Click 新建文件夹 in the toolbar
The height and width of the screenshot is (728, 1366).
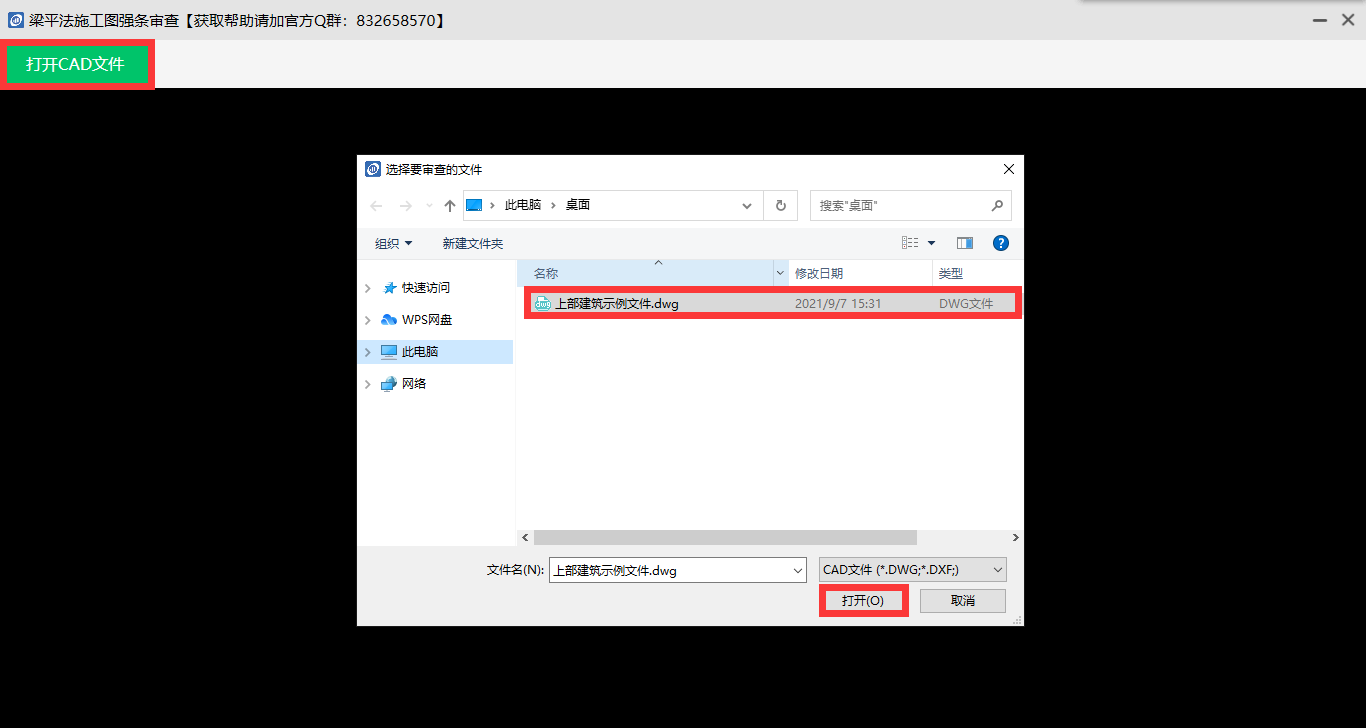pos(472,244)
